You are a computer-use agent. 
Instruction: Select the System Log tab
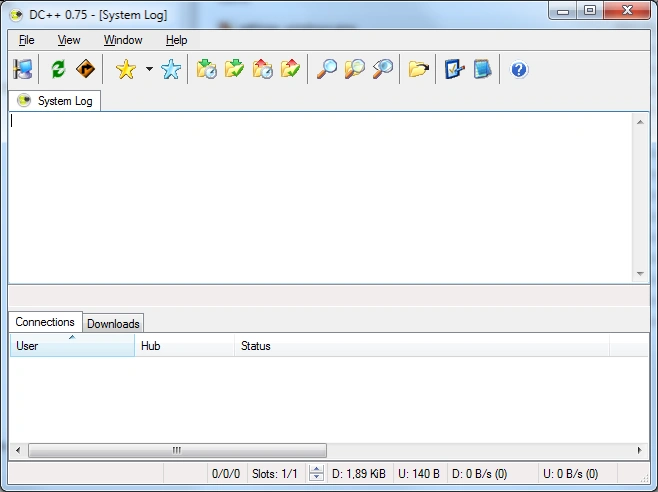pos(55,101)
